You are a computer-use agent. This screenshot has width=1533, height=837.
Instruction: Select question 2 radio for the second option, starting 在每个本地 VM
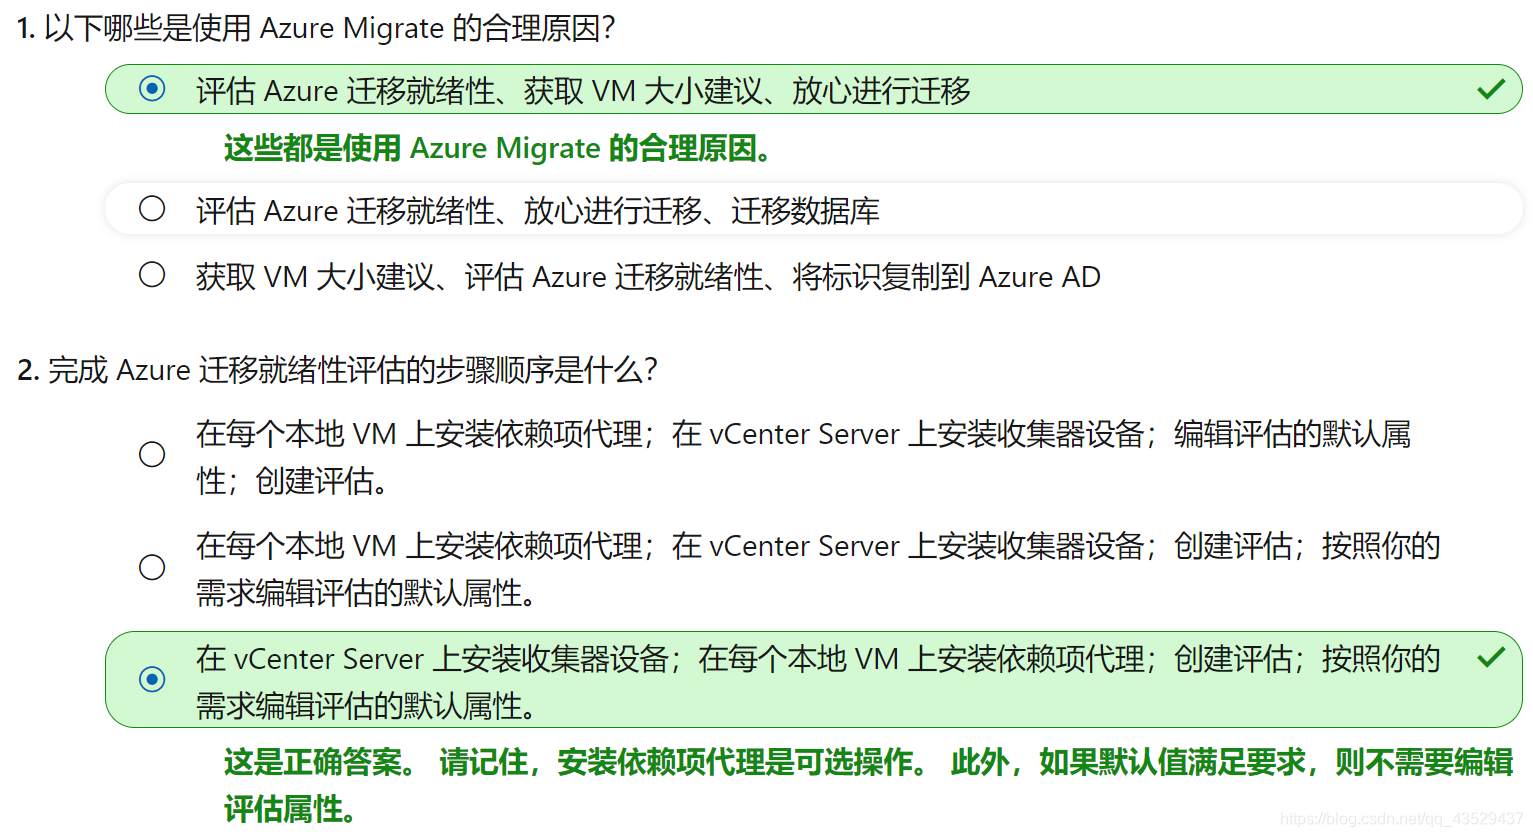pos(152,567)
